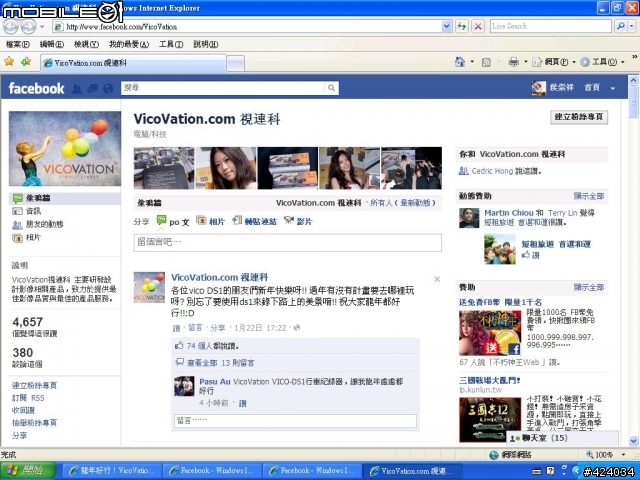Open the 首頁 Home link in Facebook header
This screenshot has width=640, height=480.
[592, 88]
